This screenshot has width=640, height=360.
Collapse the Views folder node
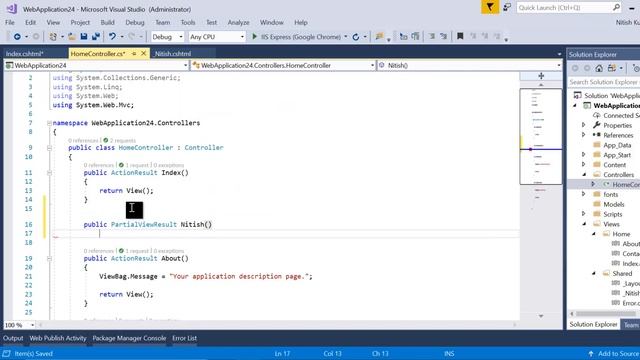(x=584, y=224)
